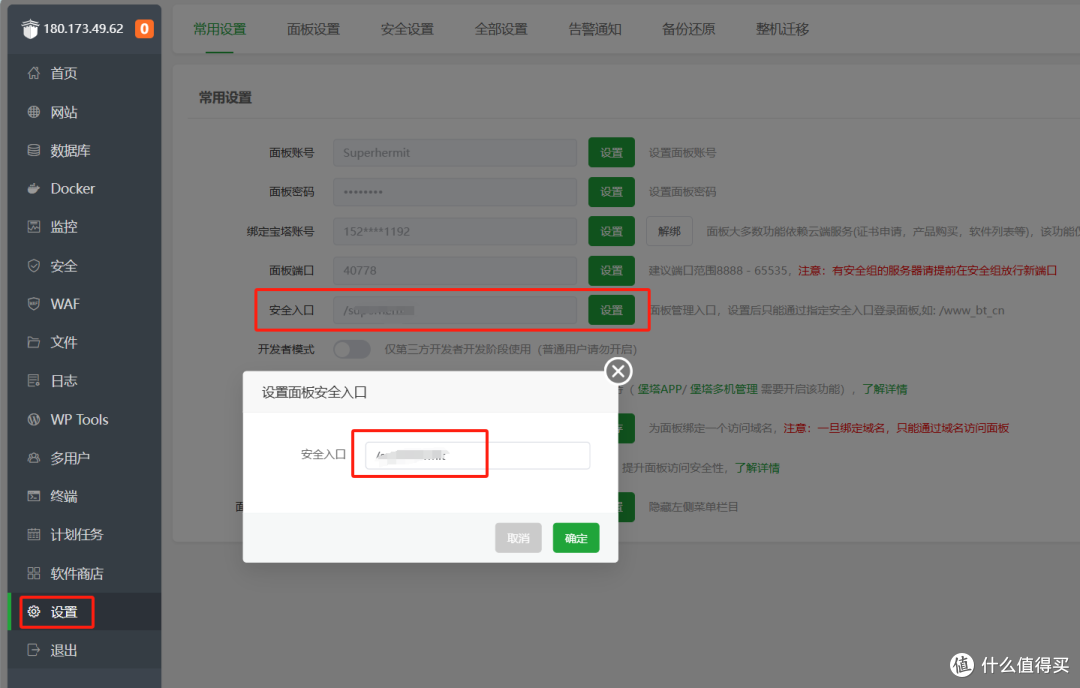Screen dimensions: 1080x688
Task: Click 设置 button for 面板密码
Action: coord(611,191)
